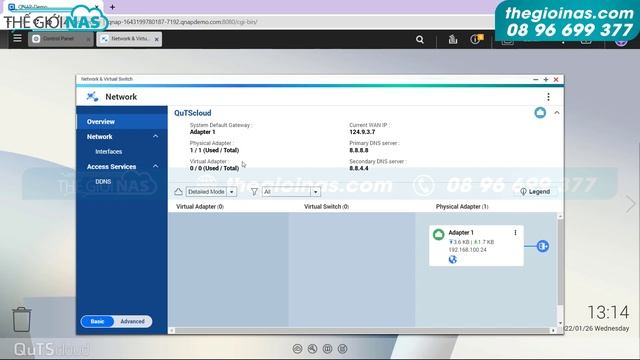
Task: Click the first desktop dock icon
Action: [x=297, y=349]
